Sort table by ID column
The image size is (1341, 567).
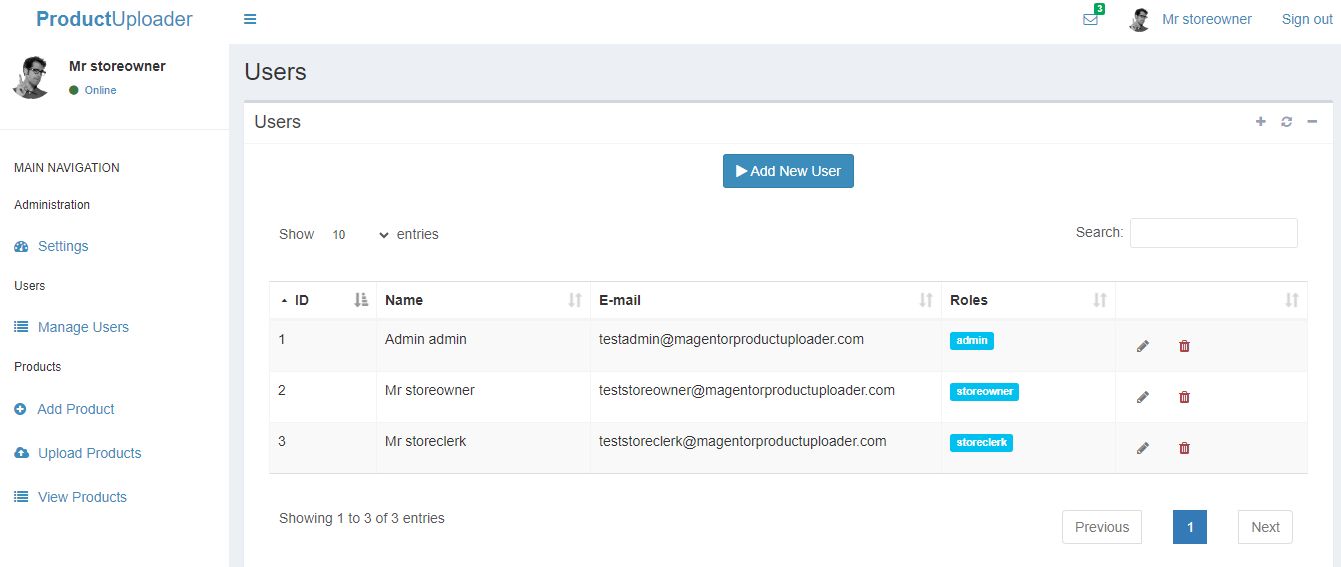pos(323,300)
